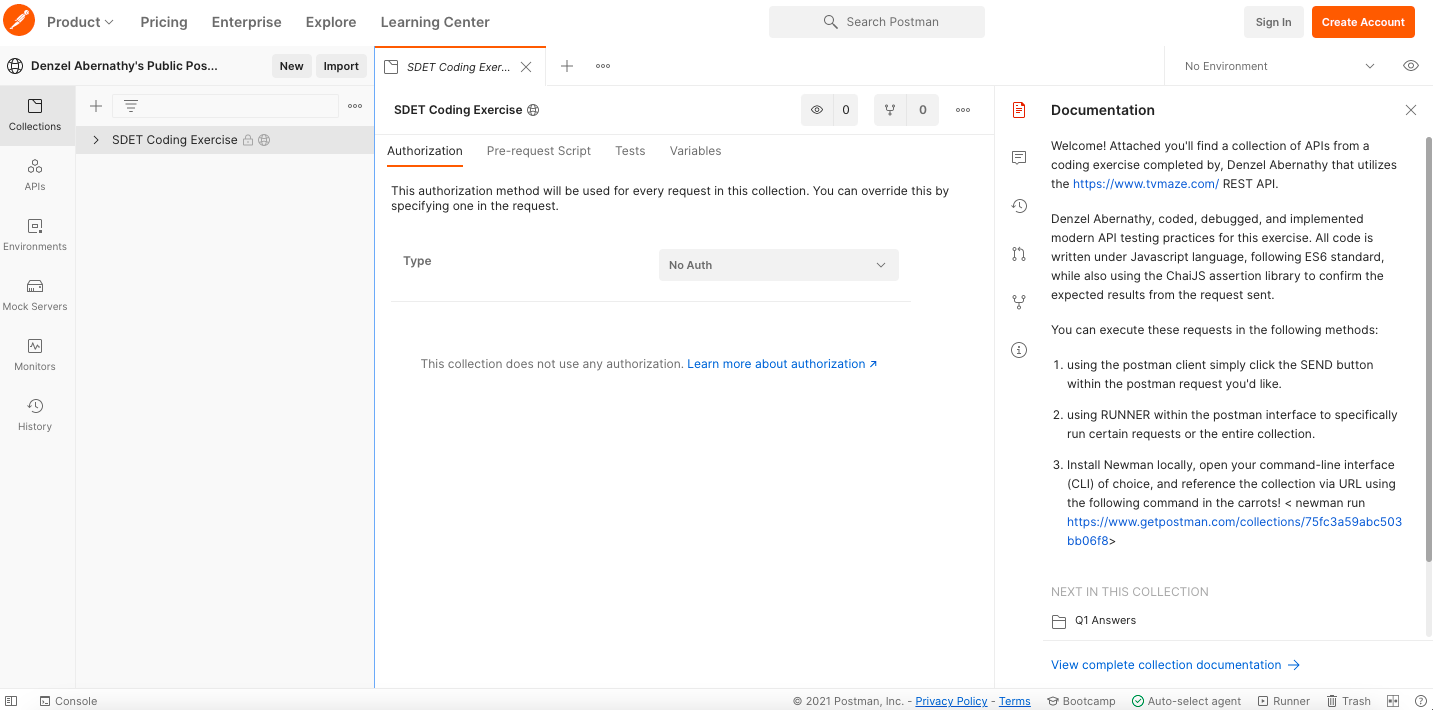Open the Changelog icon in right rail
This screenshot has height=710, width=1433.
(1019, 206)
